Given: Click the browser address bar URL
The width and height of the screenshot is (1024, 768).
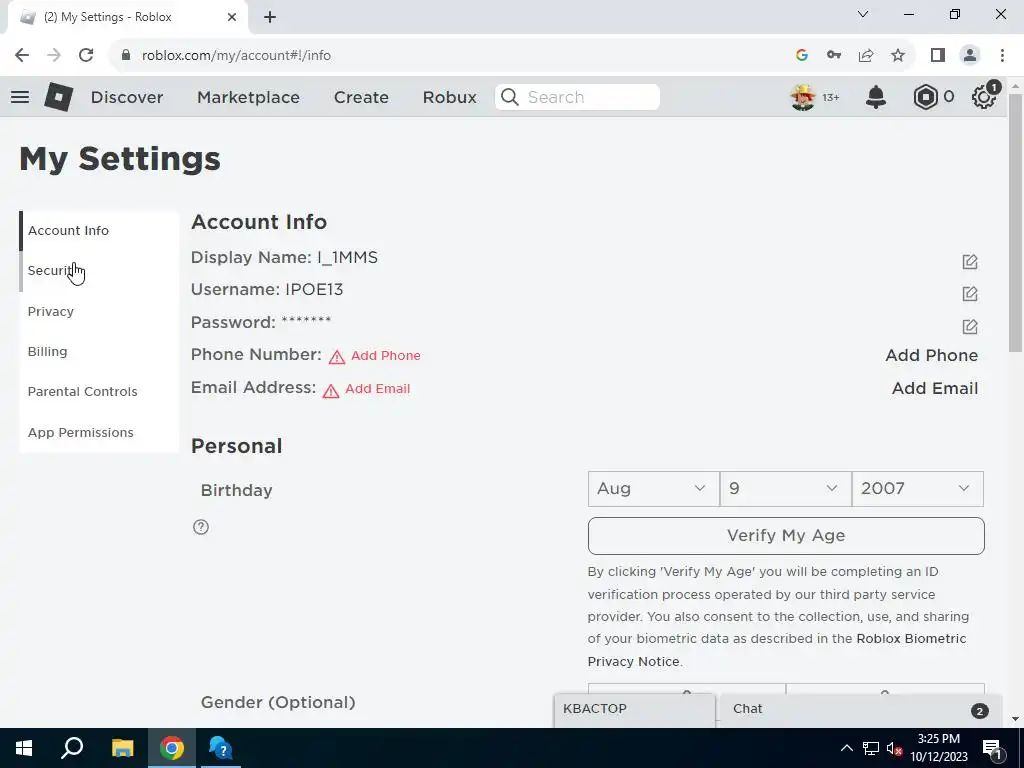Looking at the screenshot, I should (x=236, y=56).
